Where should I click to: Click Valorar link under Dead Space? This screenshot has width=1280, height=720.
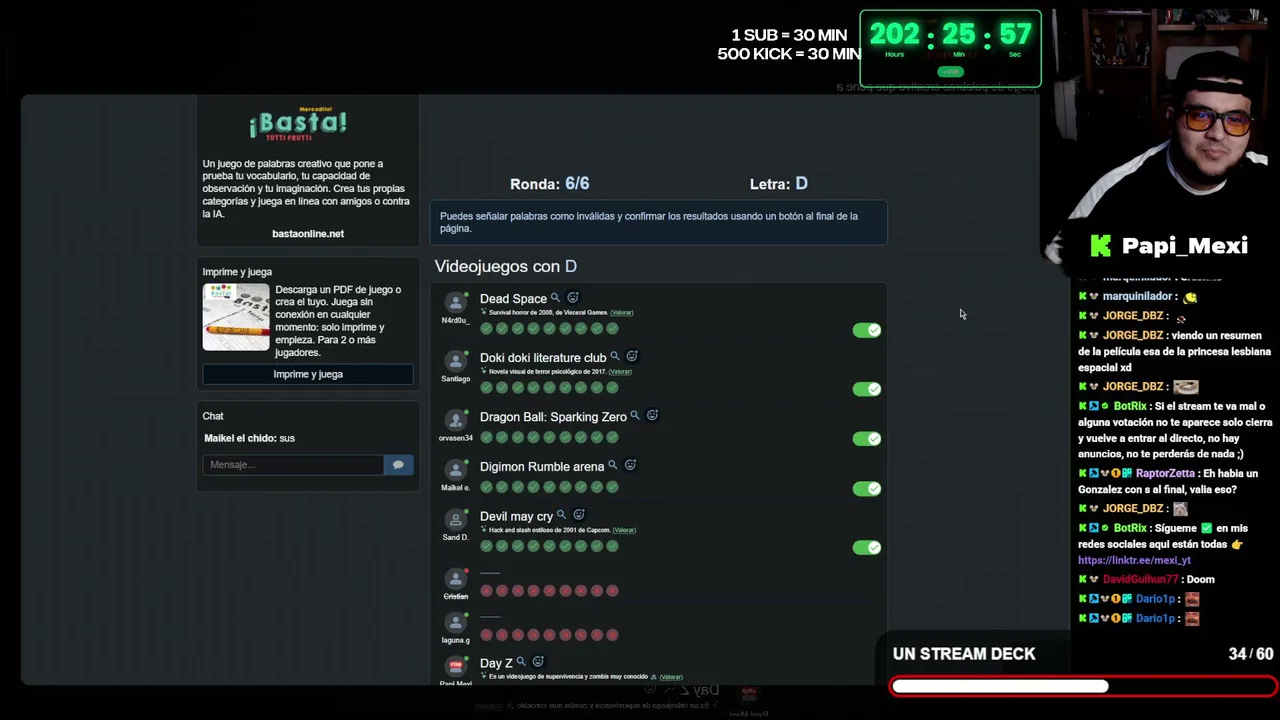(621, 313)
